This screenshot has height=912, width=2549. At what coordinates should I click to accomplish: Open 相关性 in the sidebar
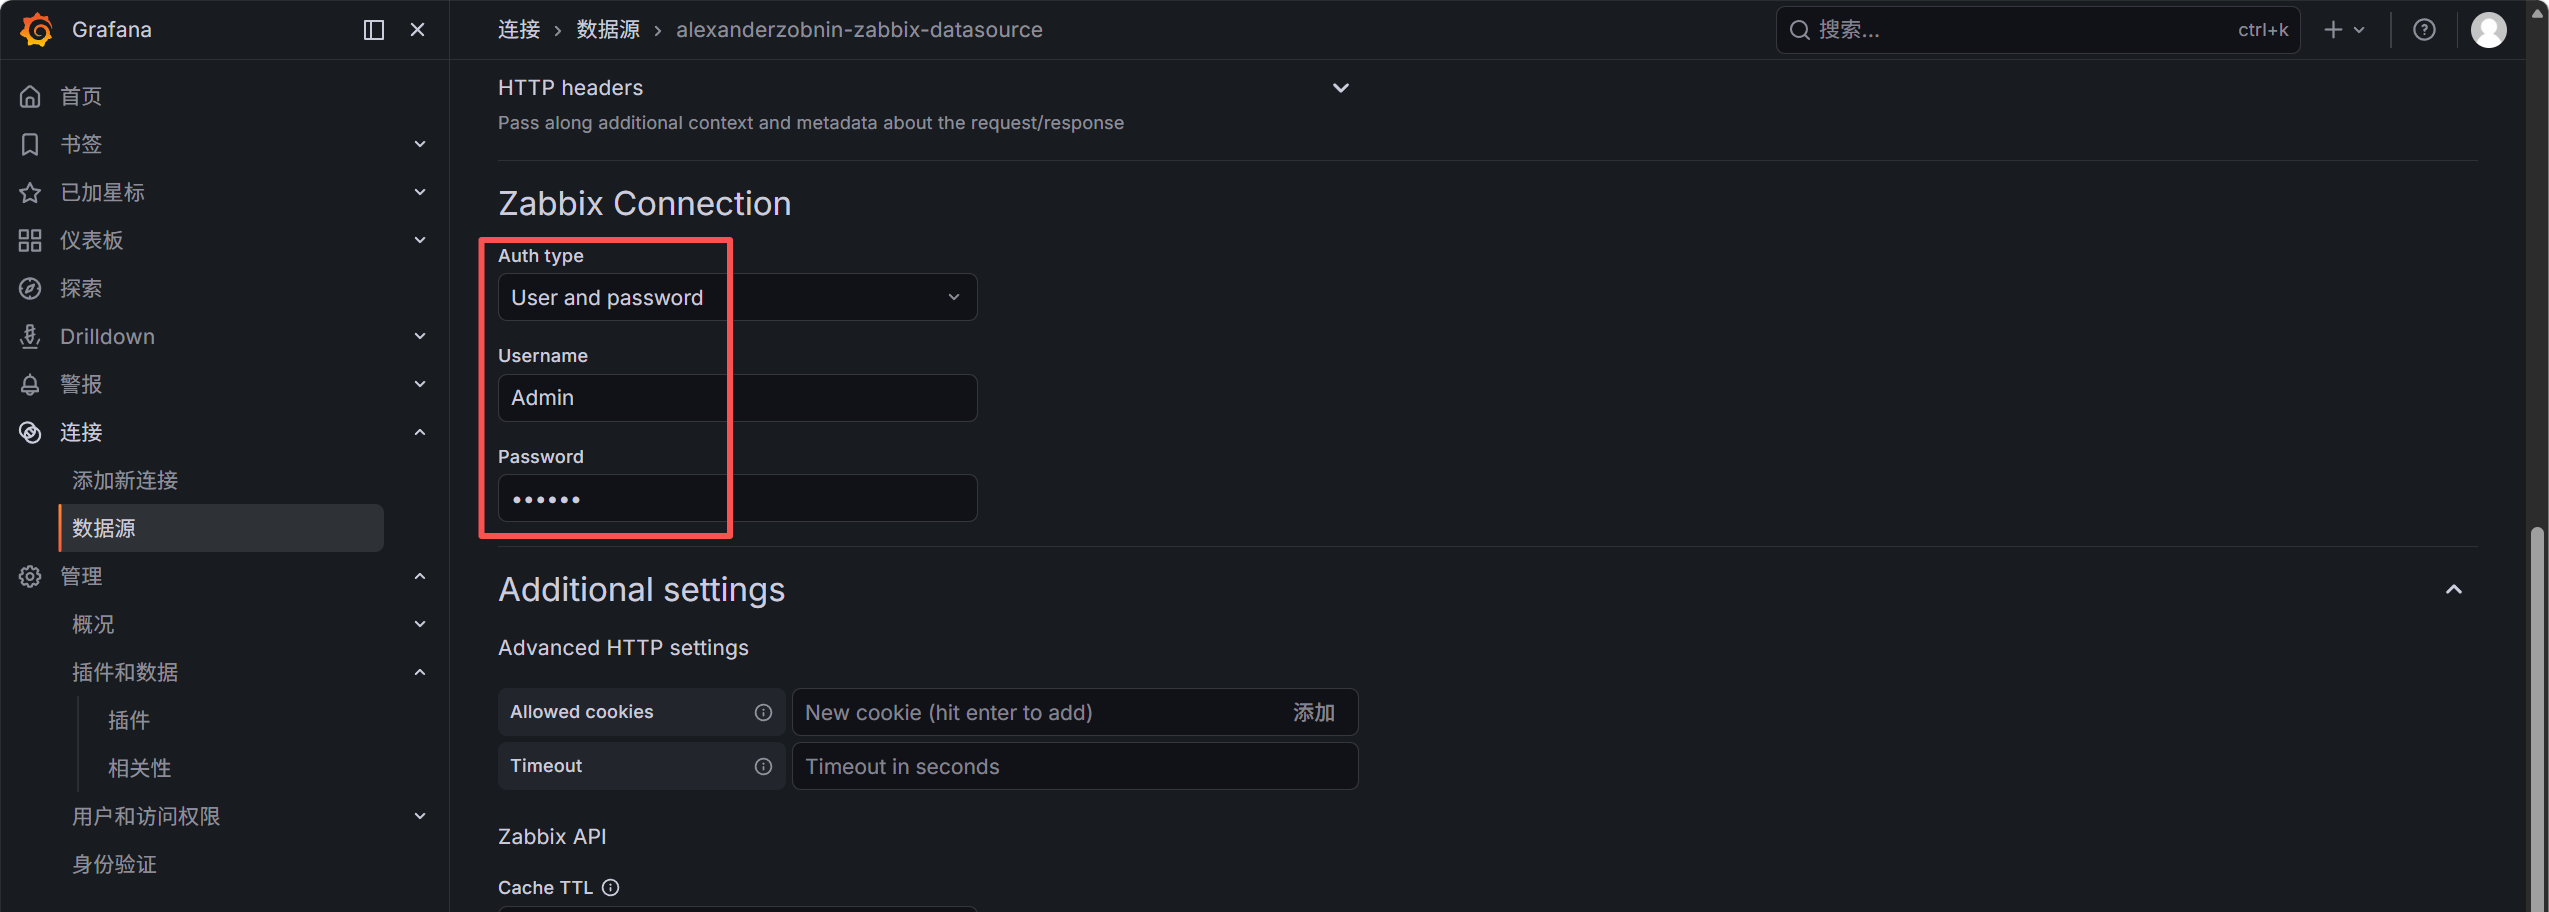click(140, 768)
